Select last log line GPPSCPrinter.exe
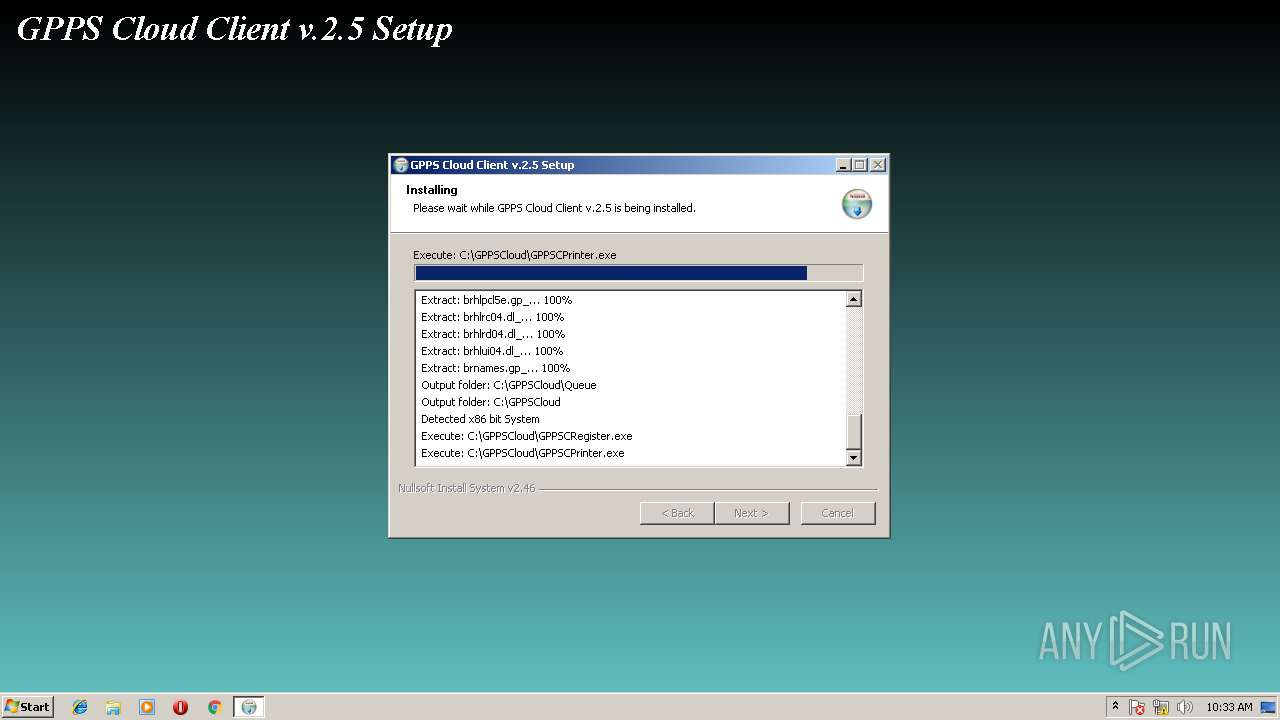 (x=522, y=453)
